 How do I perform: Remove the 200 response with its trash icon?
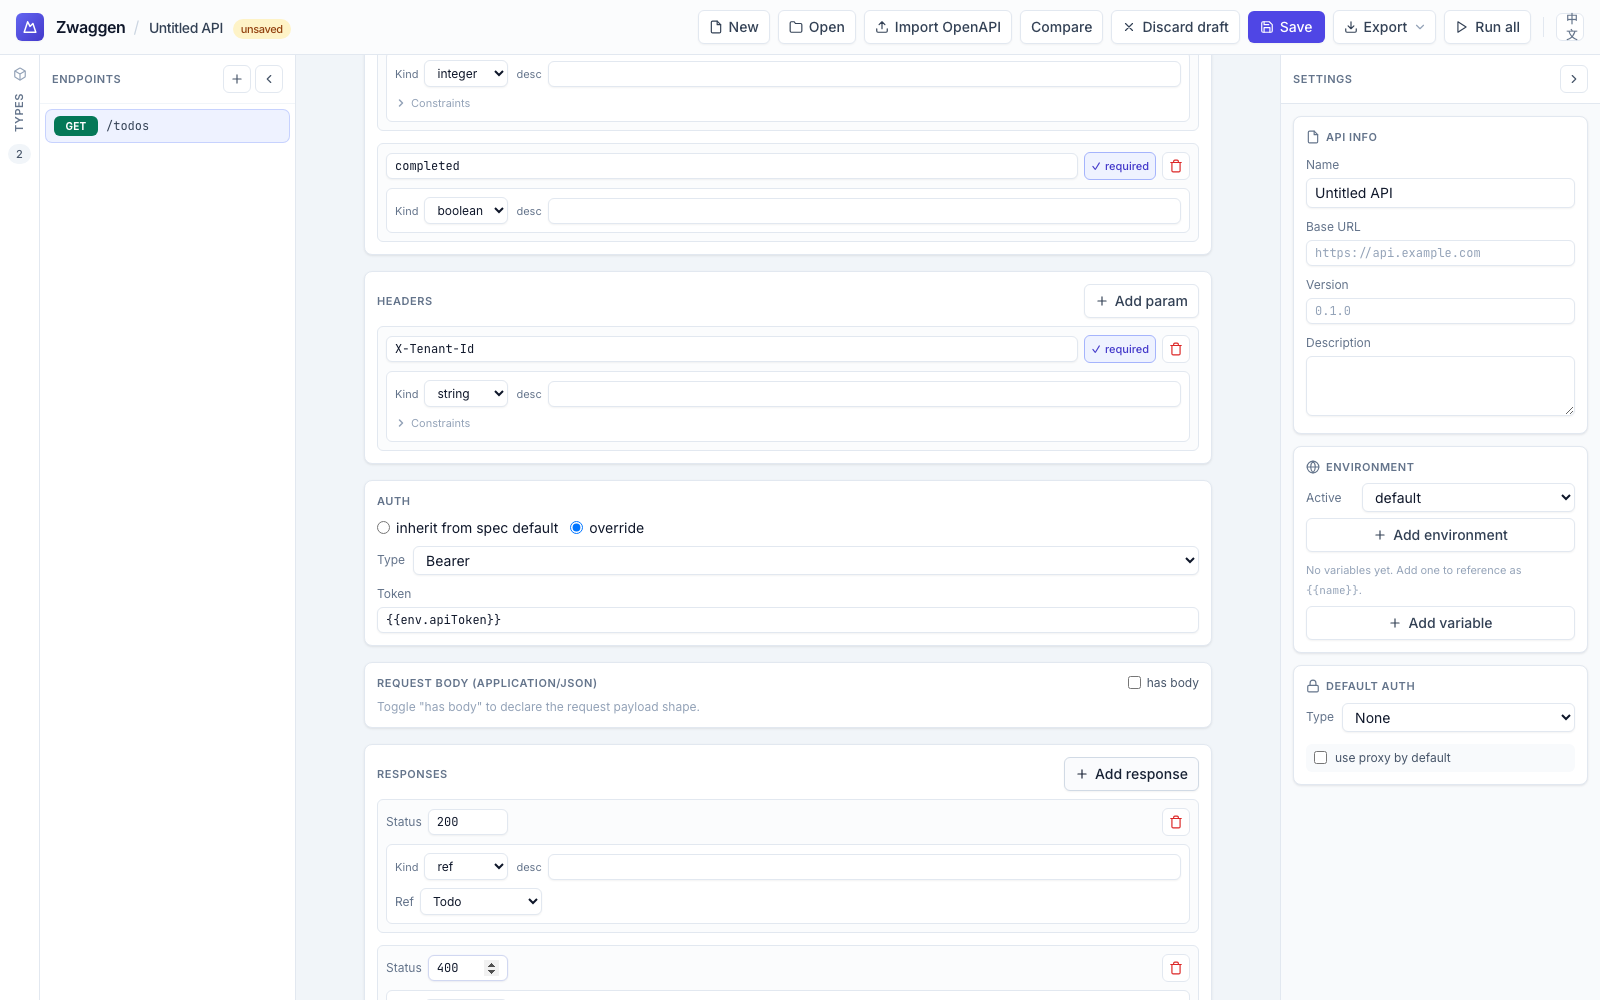click(x=1175, y=821)
